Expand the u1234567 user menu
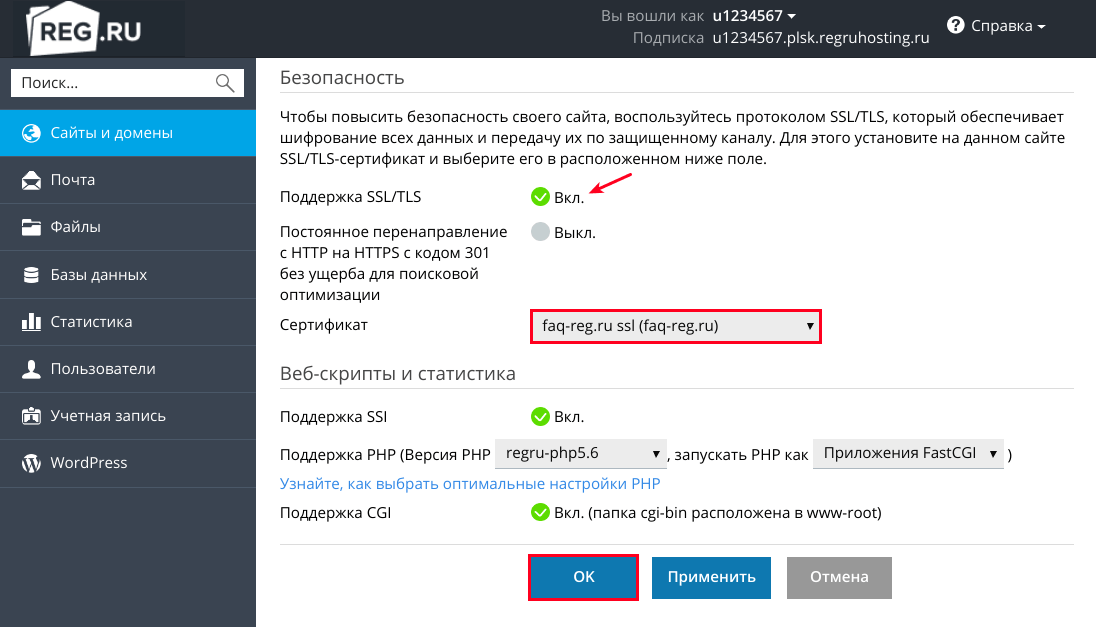Image resolution: width=1096 pixels, height=628 pixels. click(754, 15)
